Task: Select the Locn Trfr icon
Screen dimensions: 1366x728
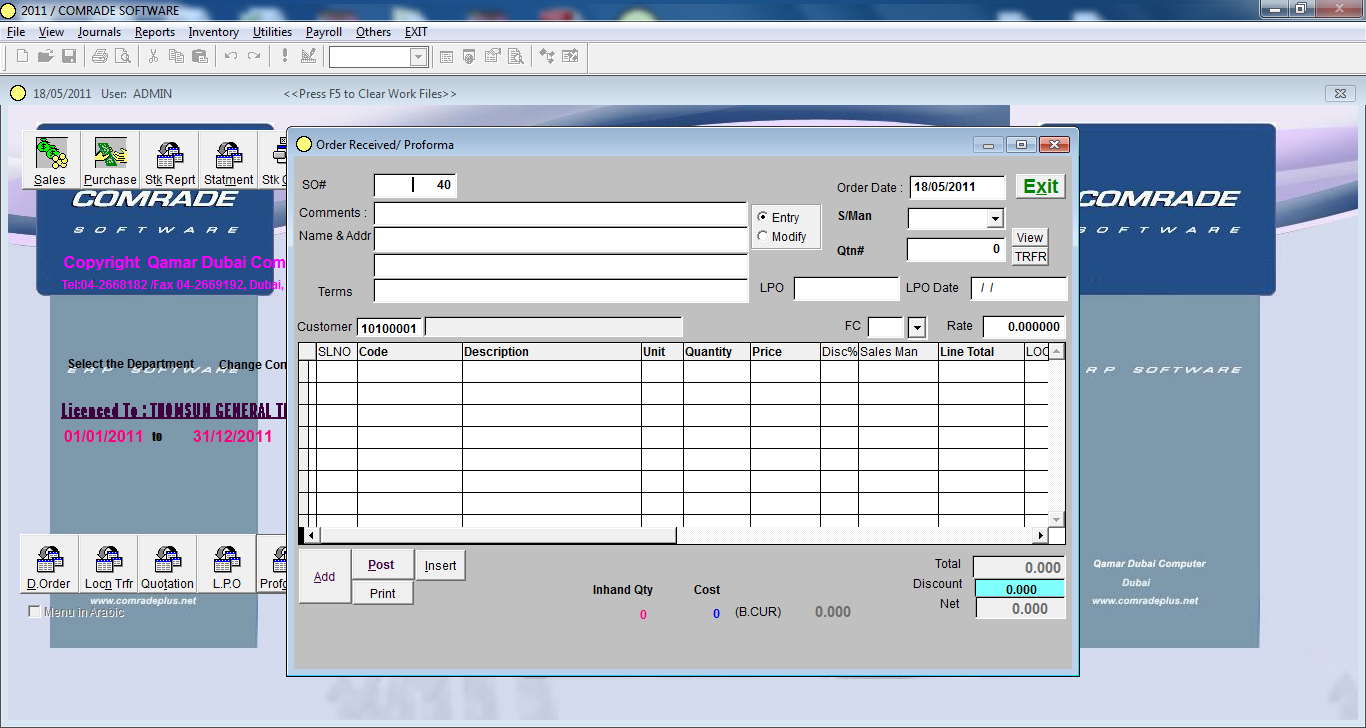Action: [x=107, y=563]
